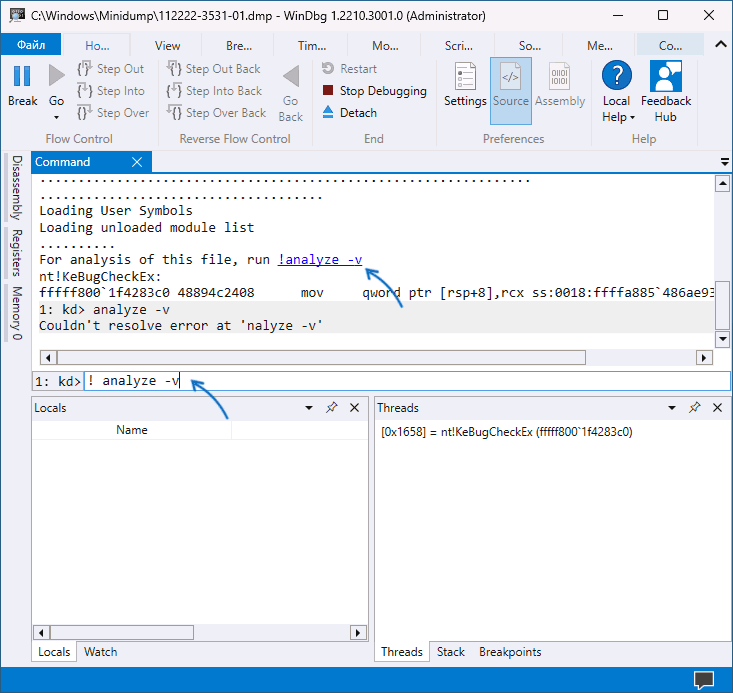Switch to the Watch tab
The width and height of the screenshot is (733, 693).
tap(101, 652)
